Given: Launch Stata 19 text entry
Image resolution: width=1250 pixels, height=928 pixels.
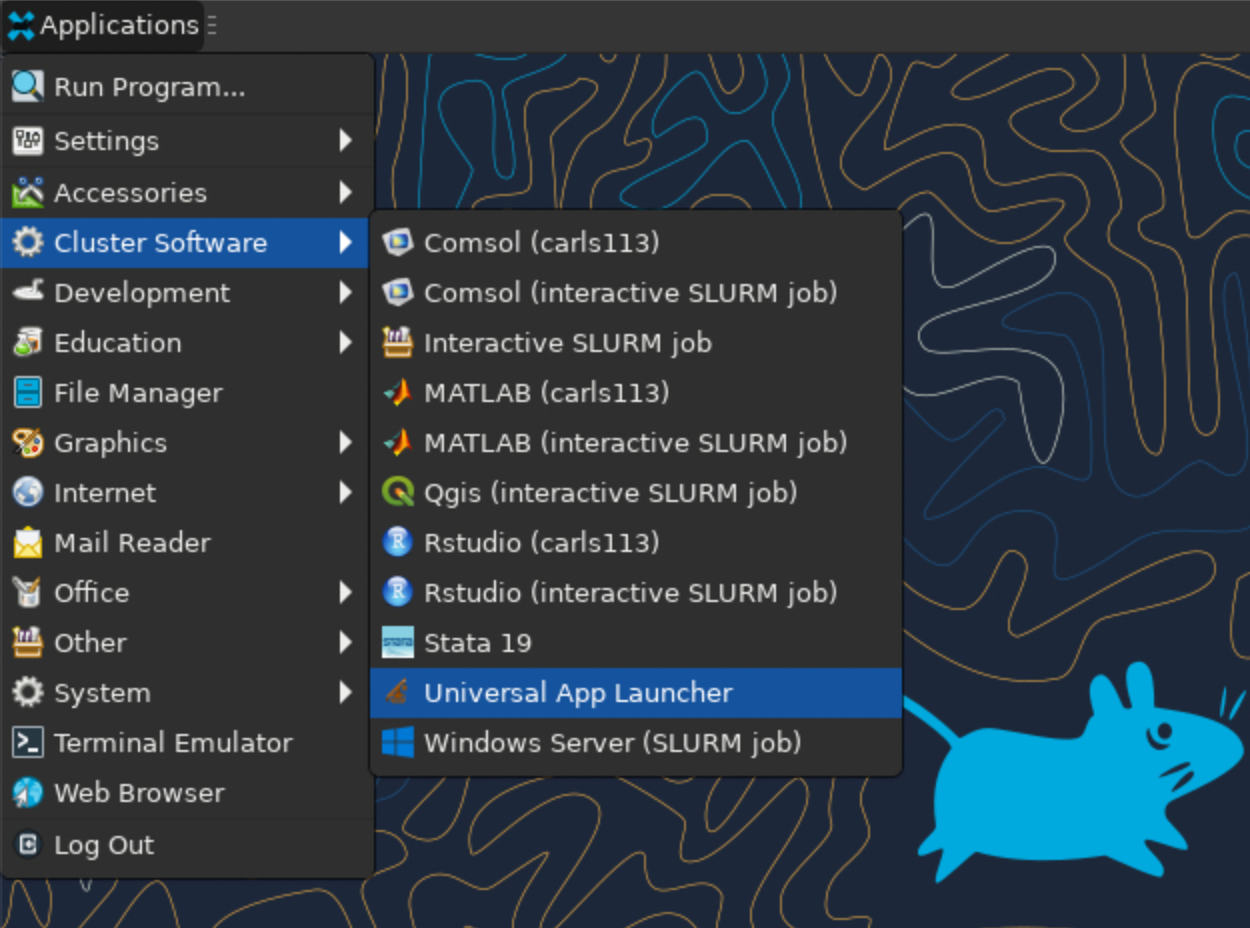Looking at the screenshot, I should pyautogui.click(x=478, y=642).
